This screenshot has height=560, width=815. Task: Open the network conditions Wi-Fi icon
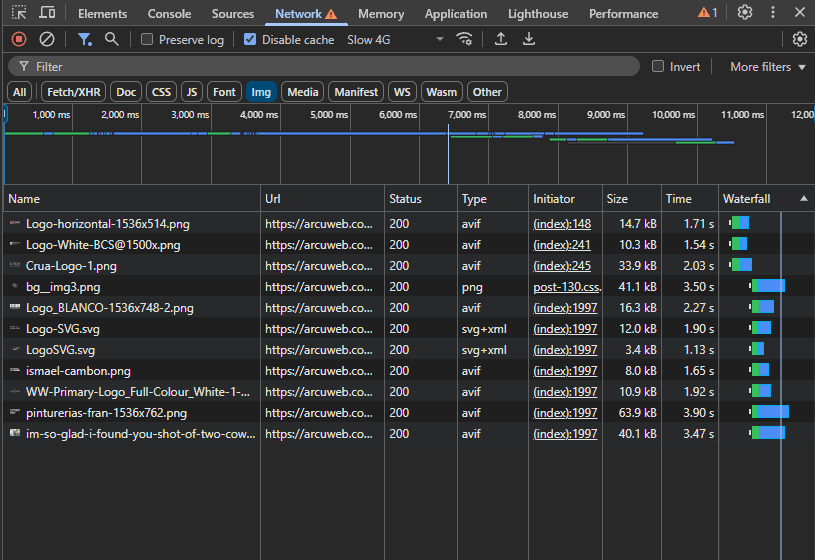pos(464,39)
